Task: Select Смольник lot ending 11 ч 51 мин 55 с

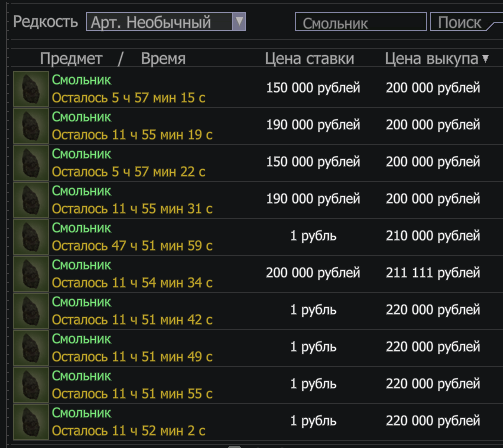Action: click(258, 385)
